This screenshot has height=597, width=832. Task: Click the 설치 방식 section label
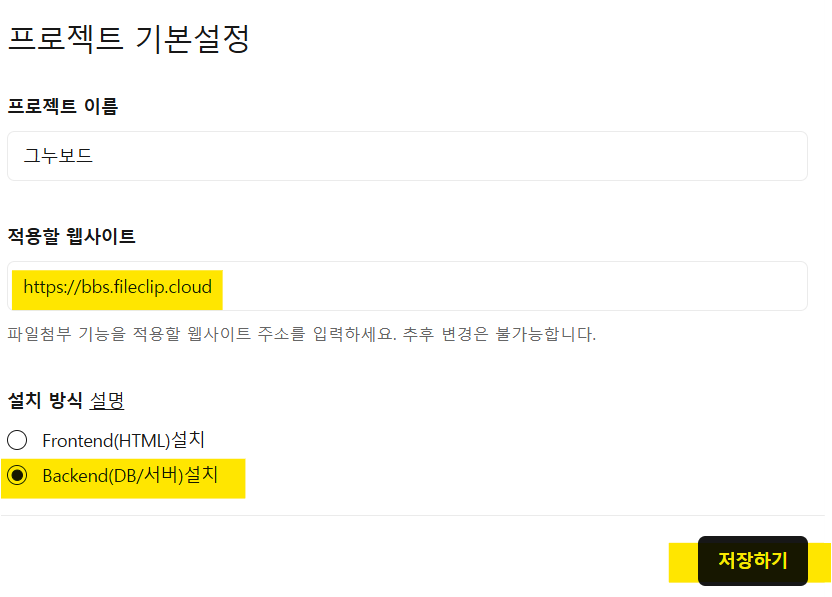[44, 401]
